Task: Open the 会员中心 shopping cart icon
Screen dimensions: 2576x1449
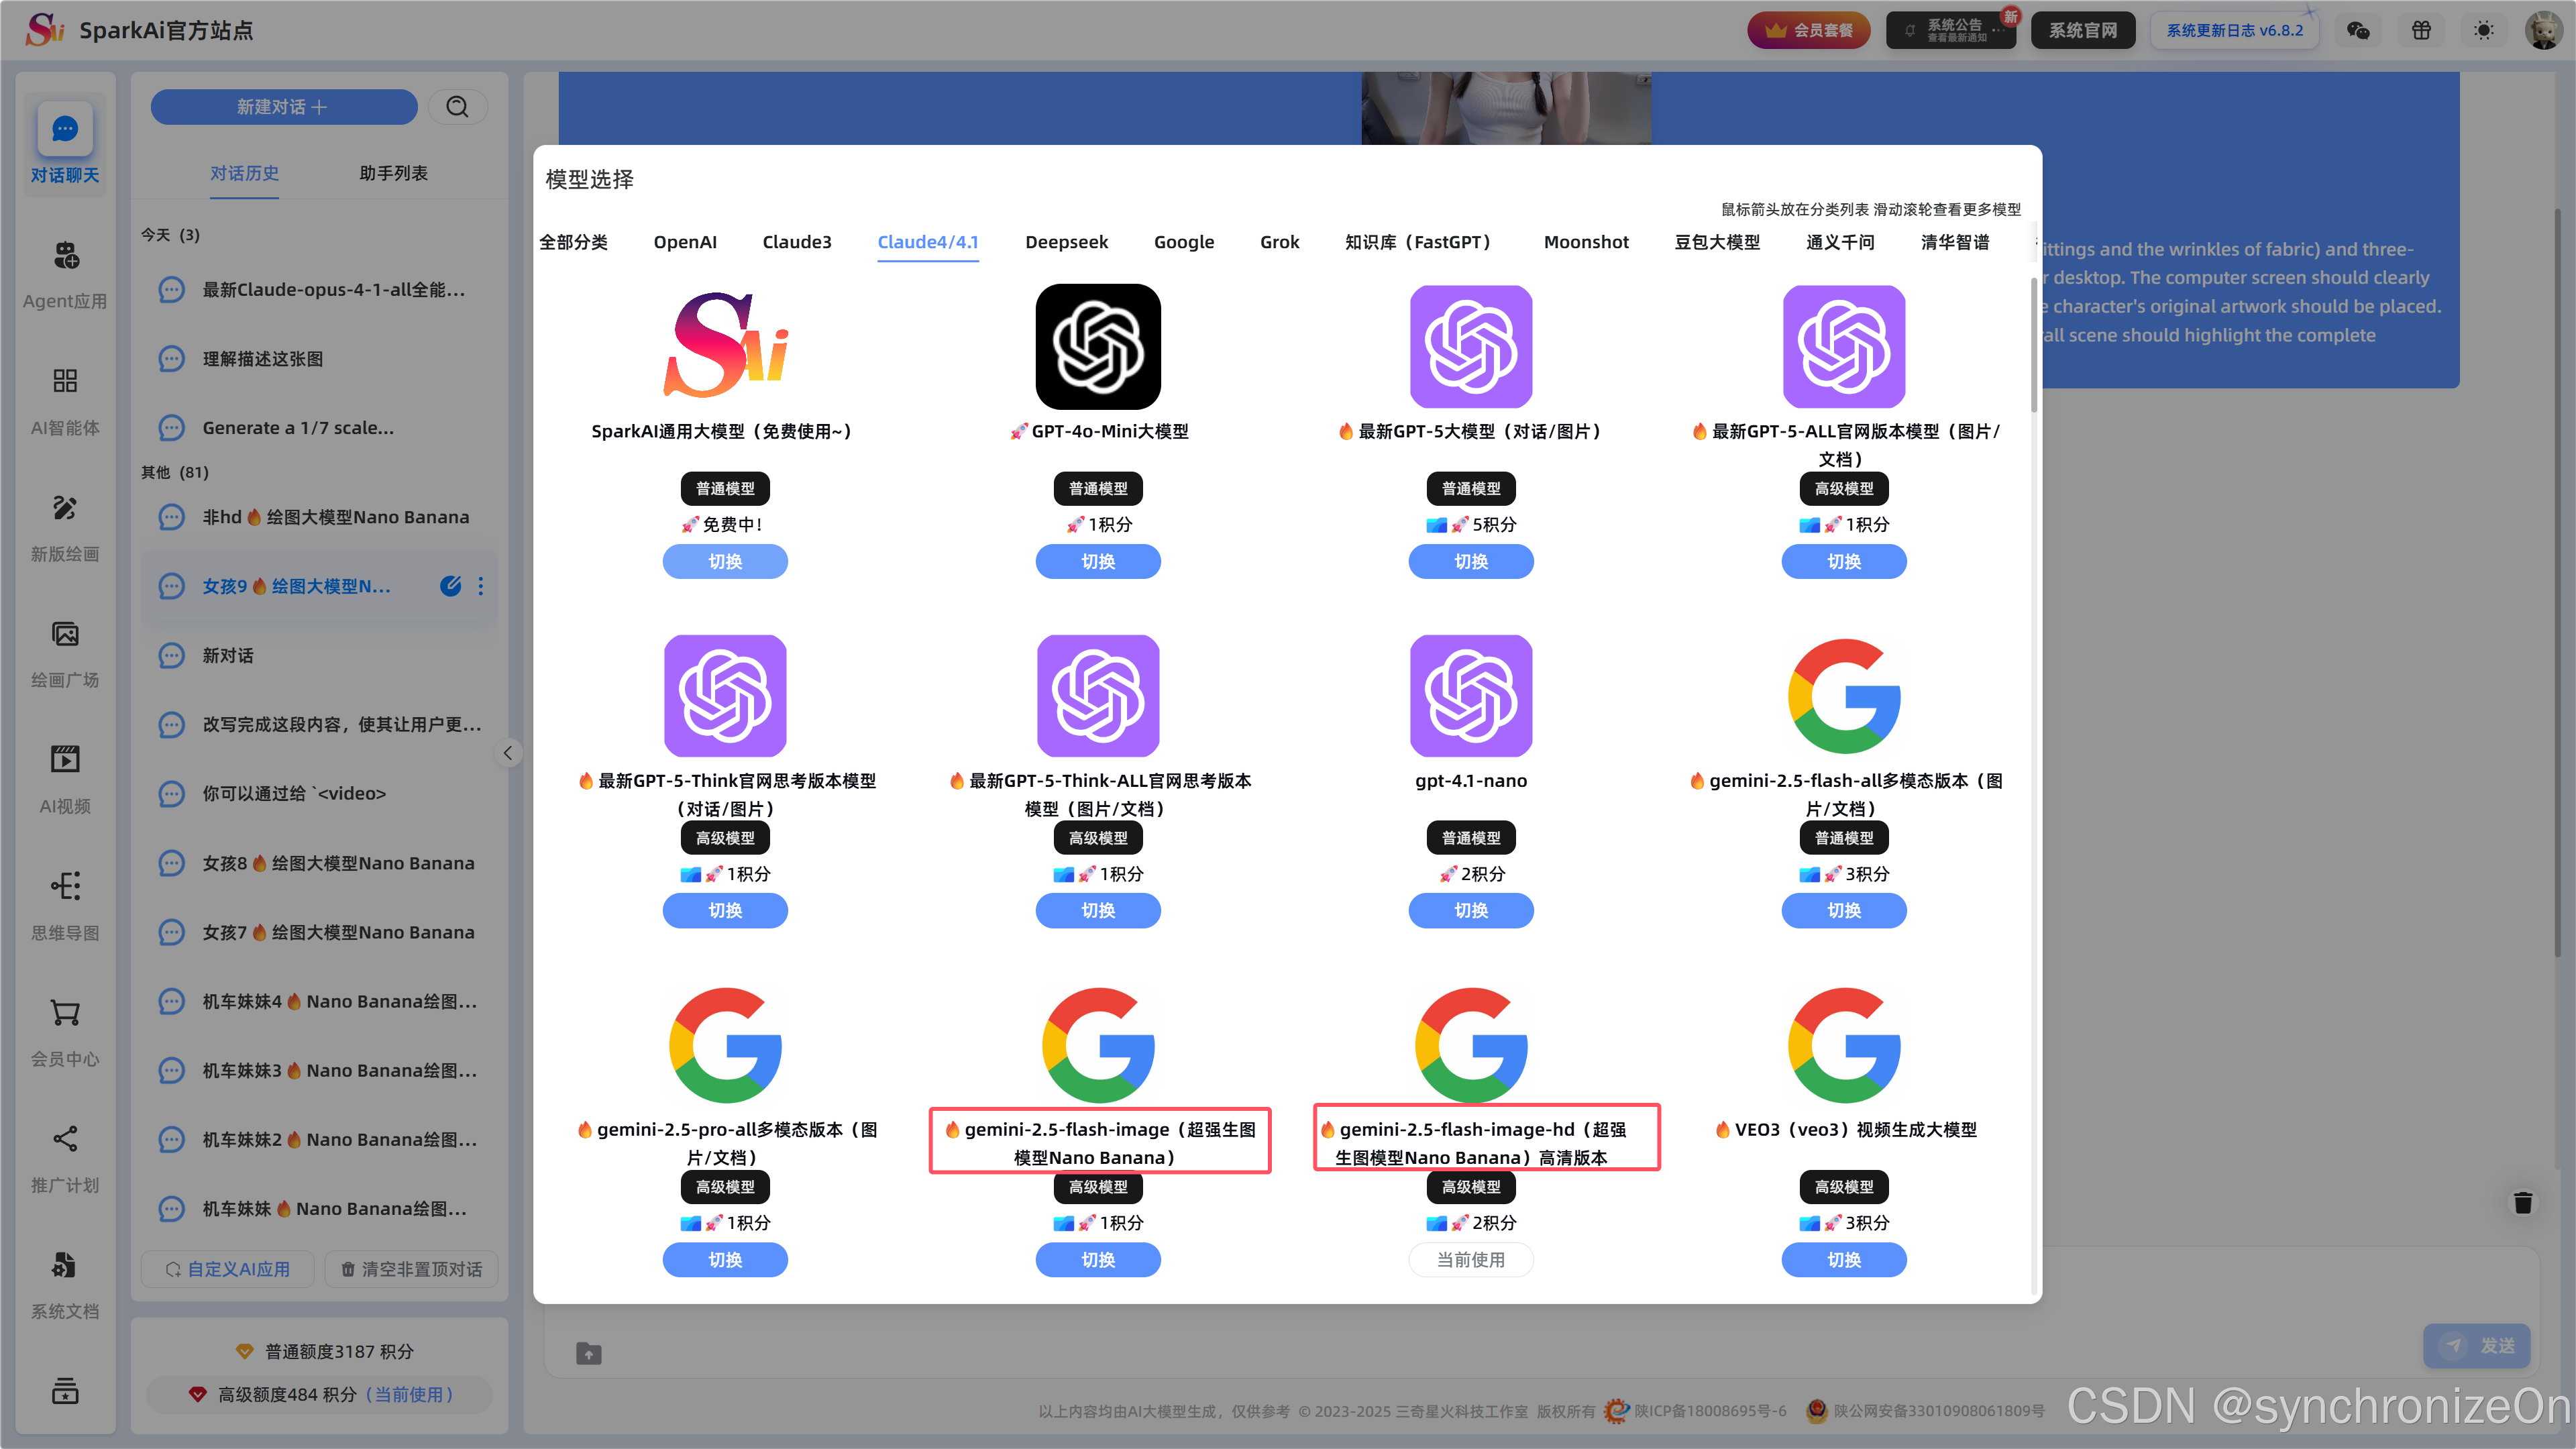Action: pyautogui.click(x=65, y=1013)
